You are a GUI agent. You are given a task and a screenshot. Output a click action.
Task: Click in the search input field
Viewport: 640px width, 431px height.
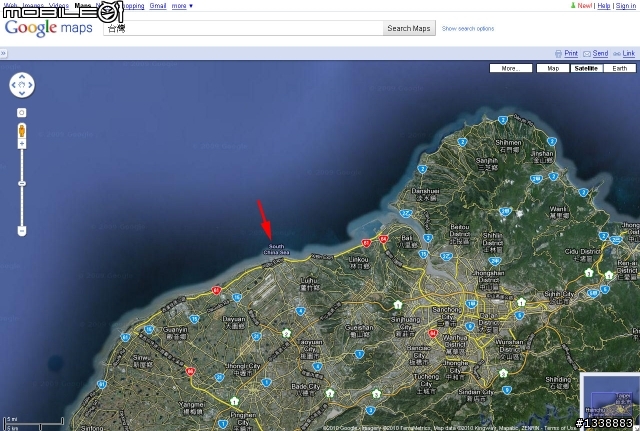tap(243, 28)
